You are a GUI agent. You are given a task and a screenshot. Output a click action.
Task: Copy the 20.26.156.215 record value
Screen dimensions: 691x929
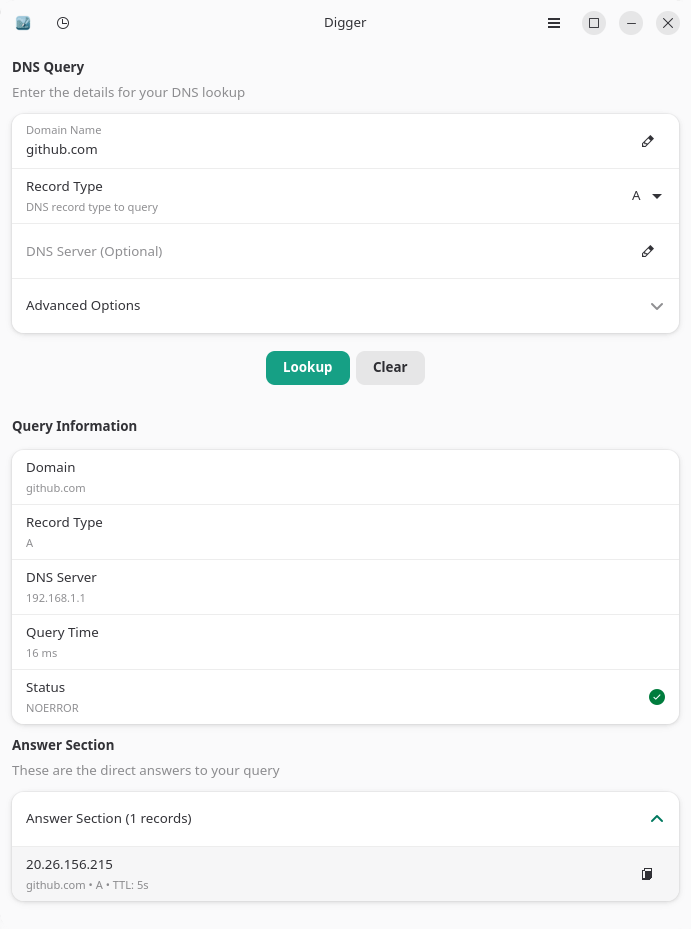(x=647, y=874)
